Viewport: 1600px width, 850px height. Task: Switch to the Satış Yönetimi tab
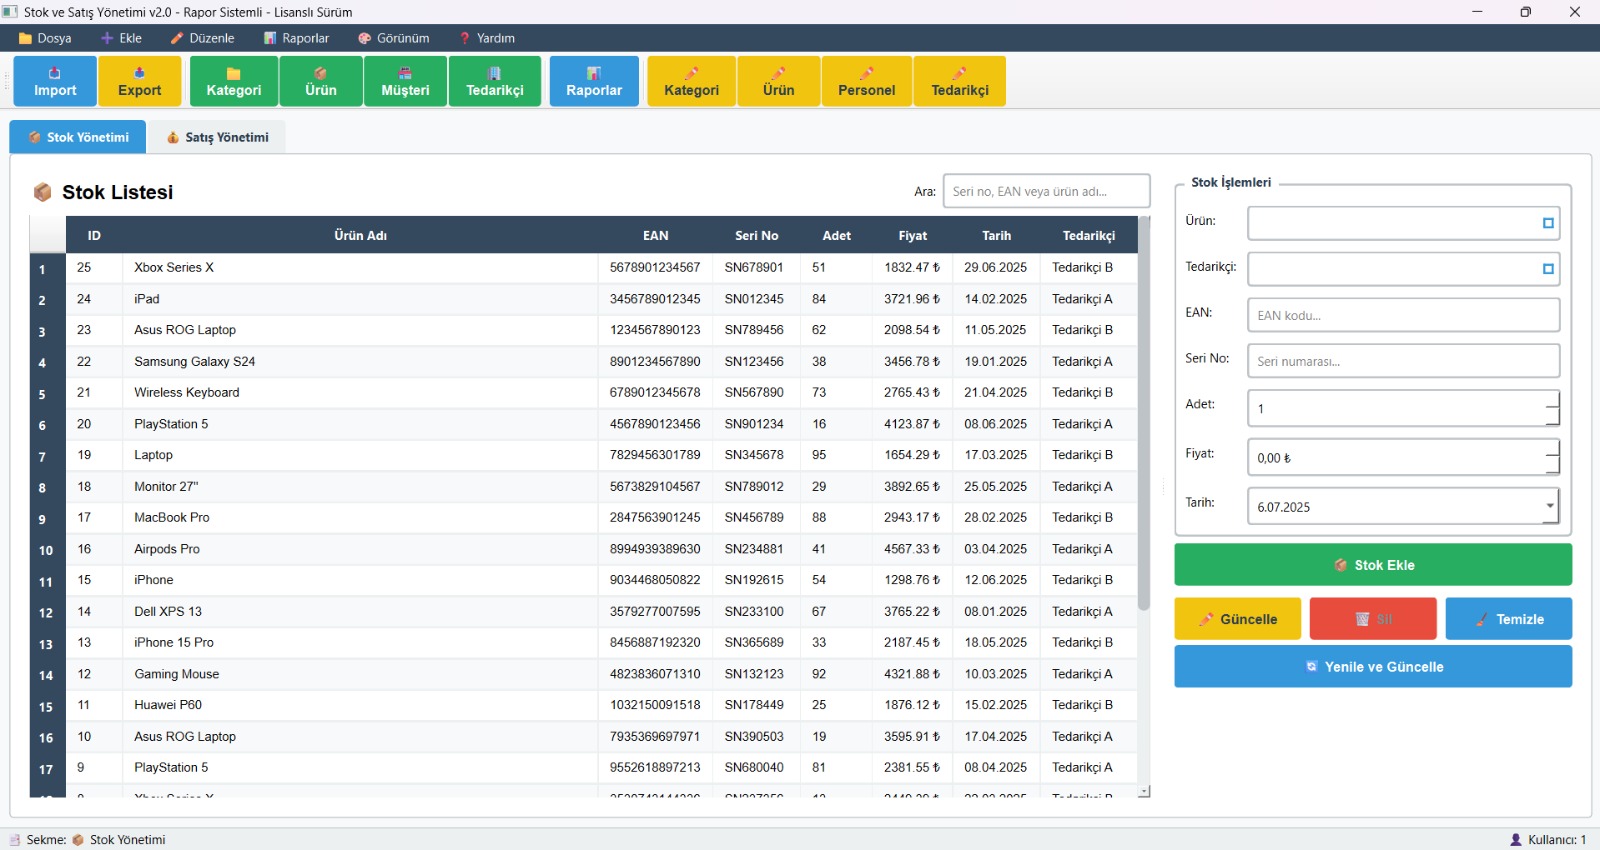click(x=217, y=137)
